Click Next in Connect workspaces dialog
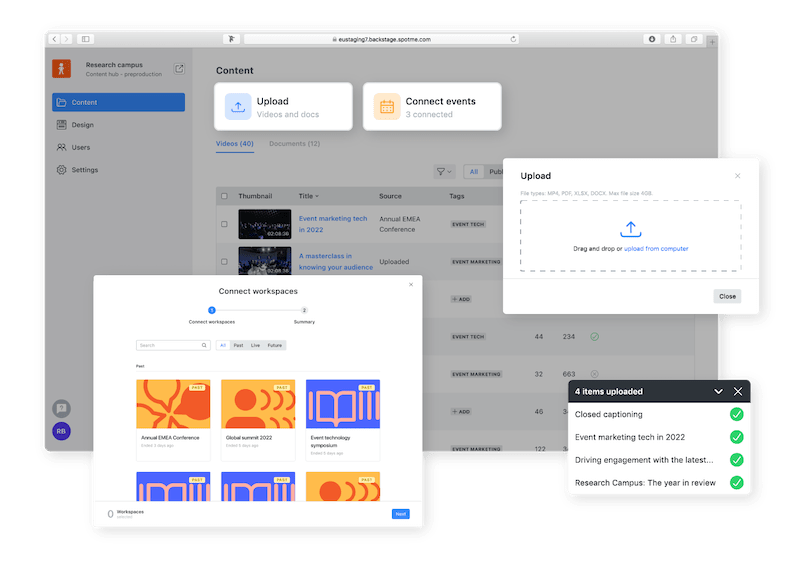Viewport: 800px width, 565px height. point(401,514)
